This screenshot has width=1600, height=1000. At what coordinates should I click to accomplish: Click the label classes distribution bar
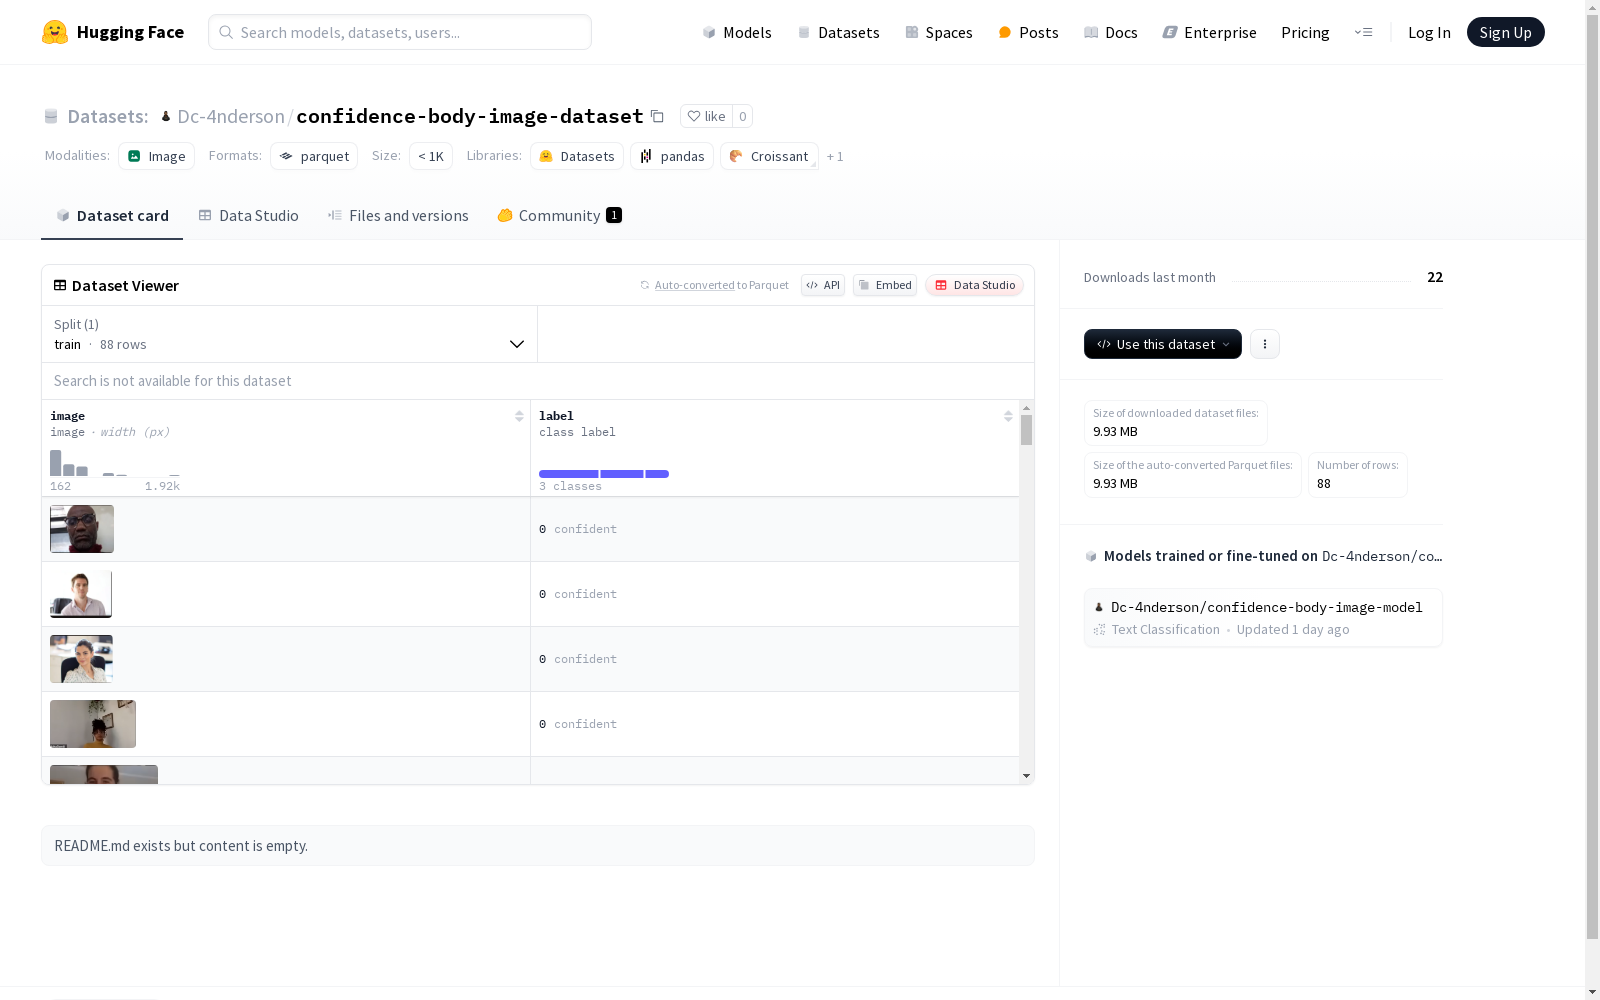coord(604,474)
